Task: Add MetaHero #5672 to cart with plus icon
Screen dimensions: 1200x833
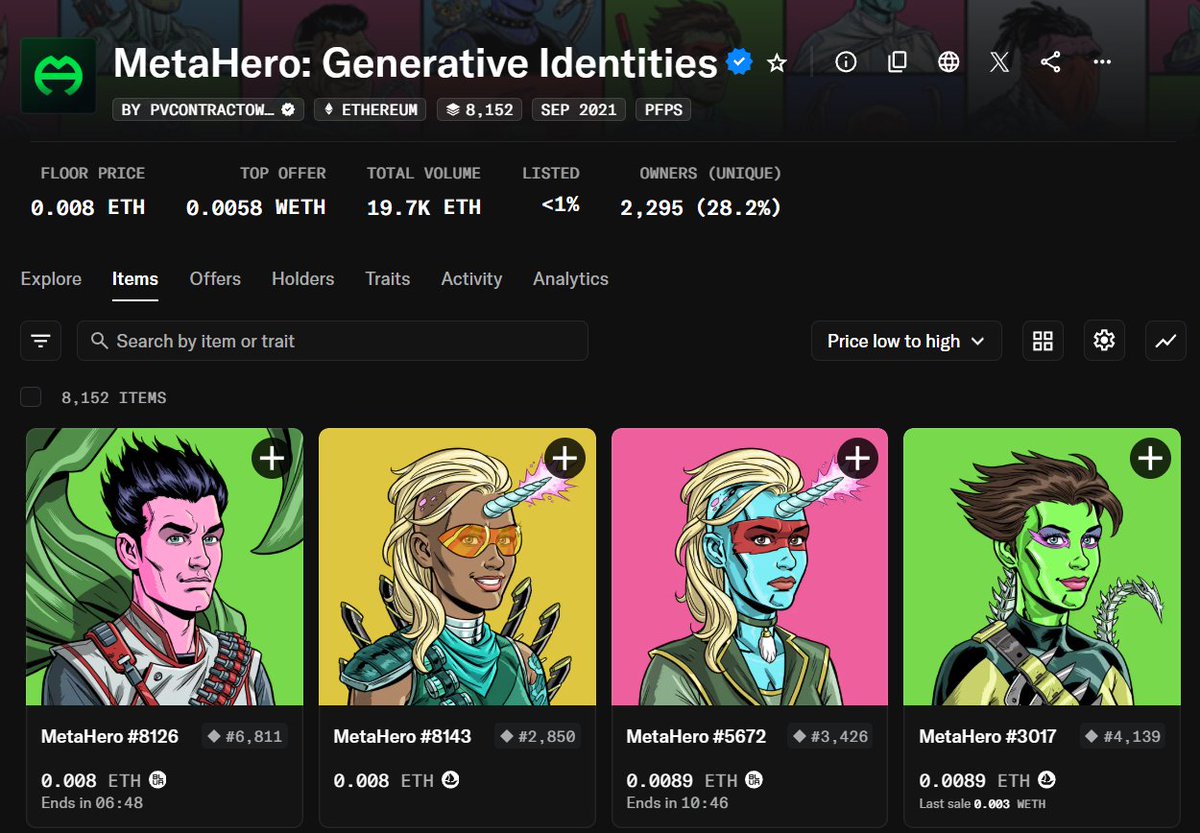Action: point(857,458)
